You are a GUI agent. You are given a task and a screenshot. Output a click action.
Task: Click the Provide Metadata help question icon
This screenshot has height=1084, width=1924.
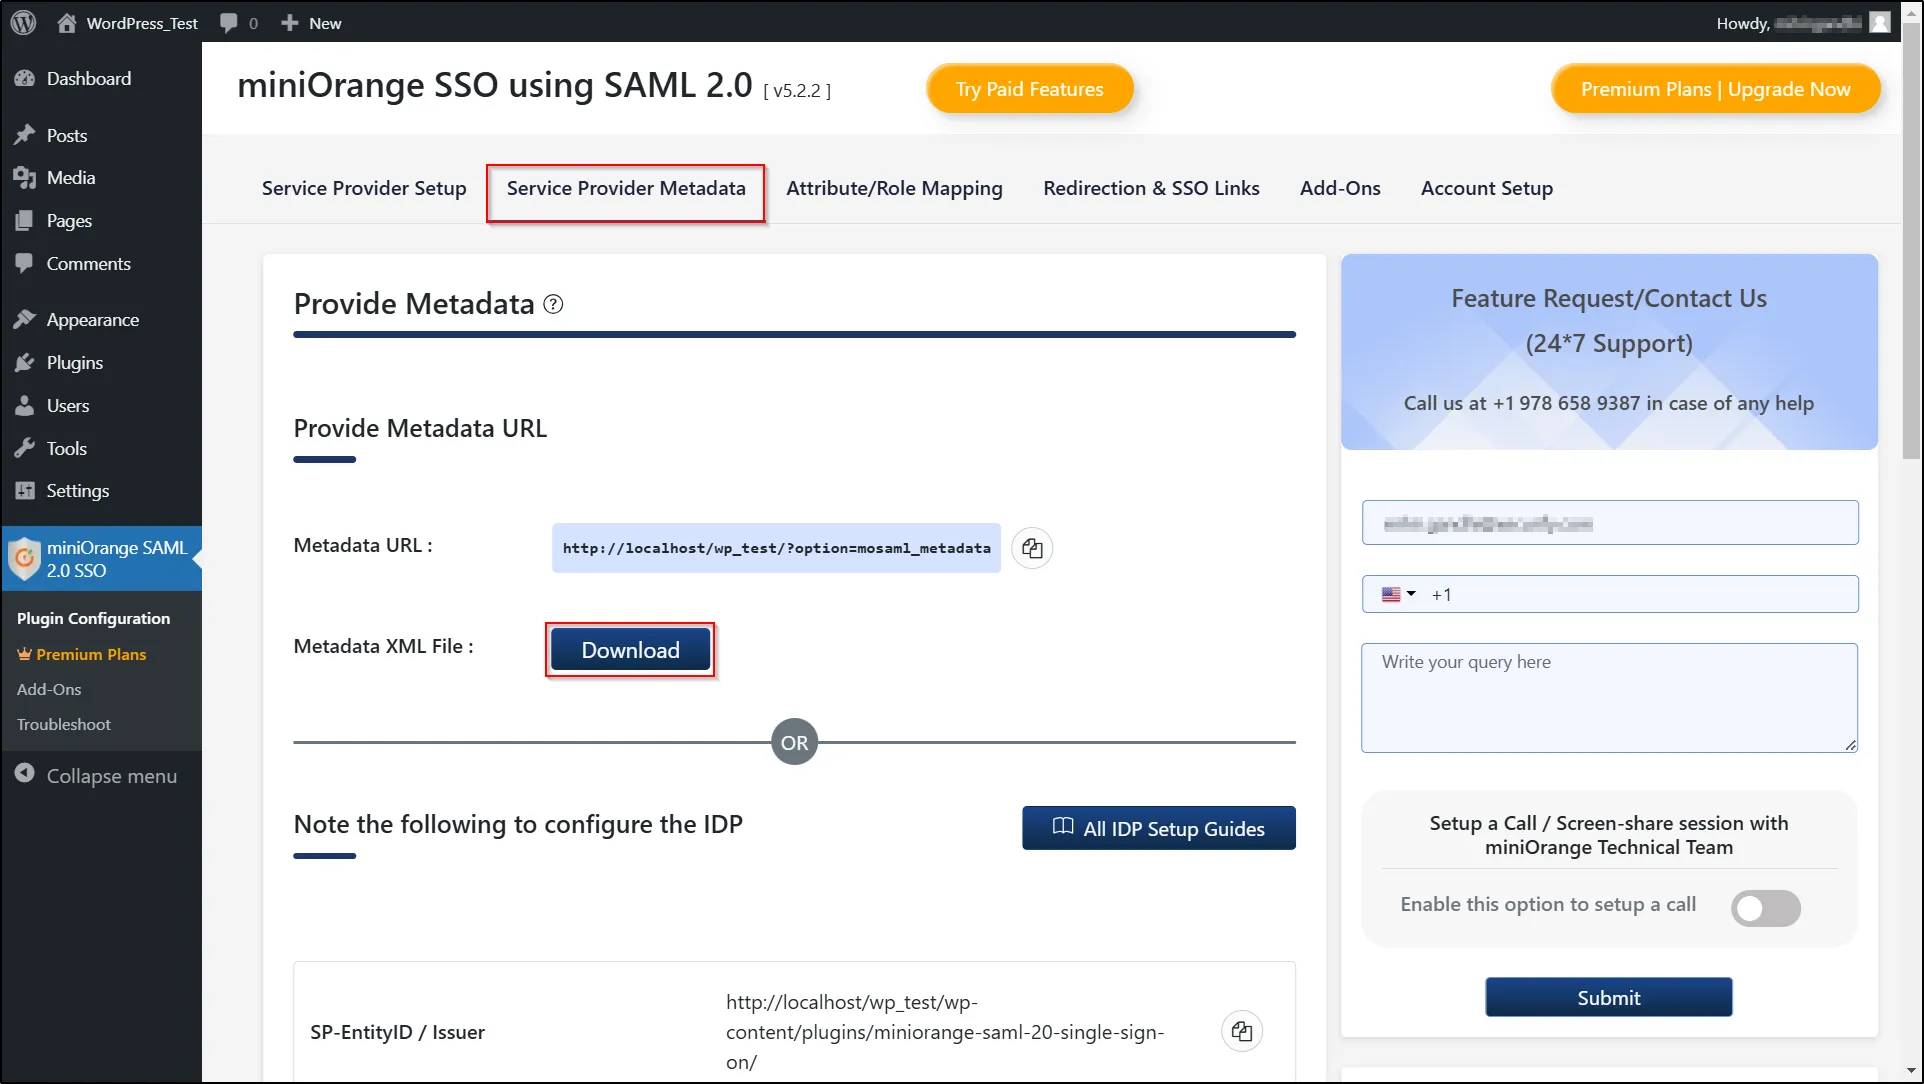553,304
